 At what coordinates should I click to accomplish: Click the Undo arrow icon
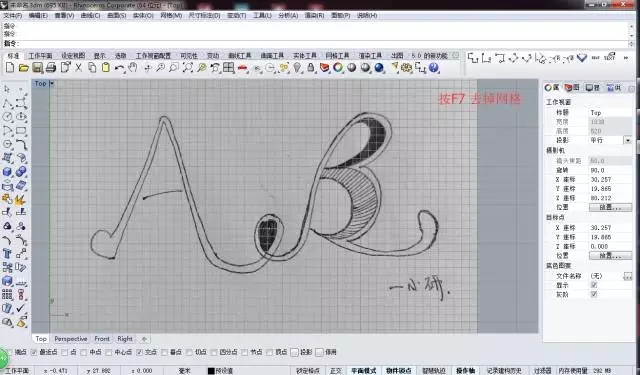(119, 68)
